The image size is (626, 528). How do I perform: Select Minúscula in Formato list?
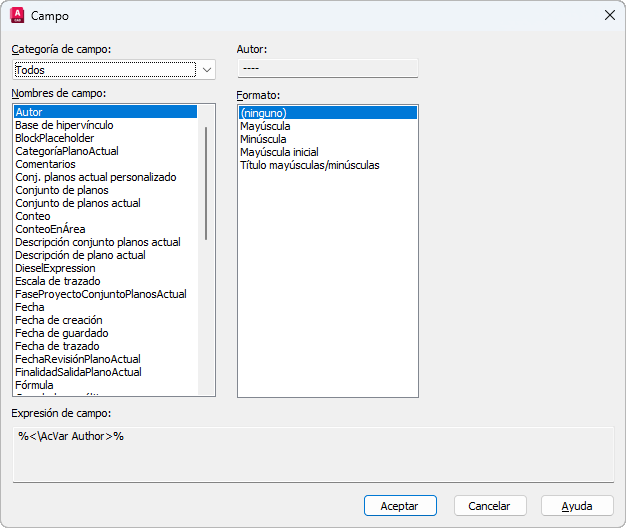264,139
